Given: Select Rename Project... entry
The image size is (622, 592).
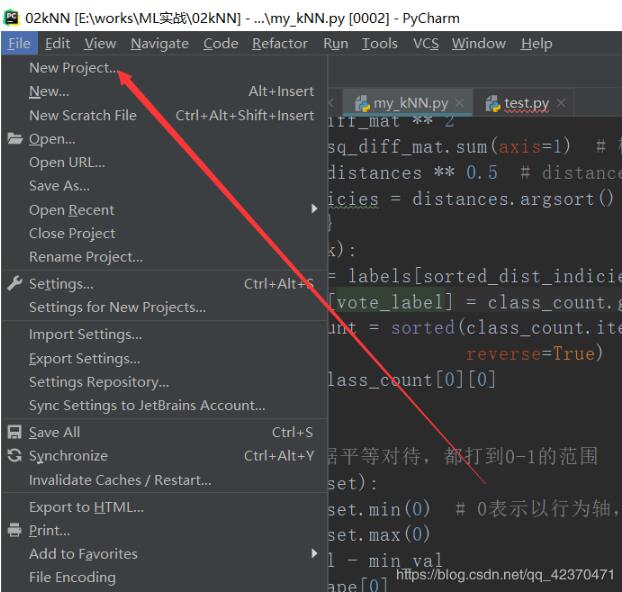Looking at the screenshot, I should [164, 256].
